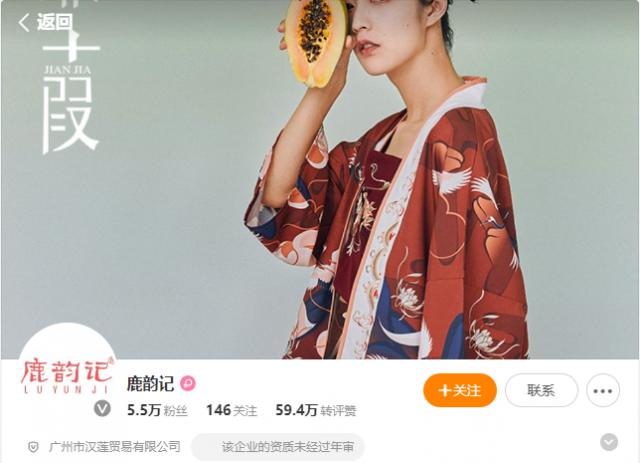Click the 该企业的资质未经过年审 notice tag

tap(278, 447)
